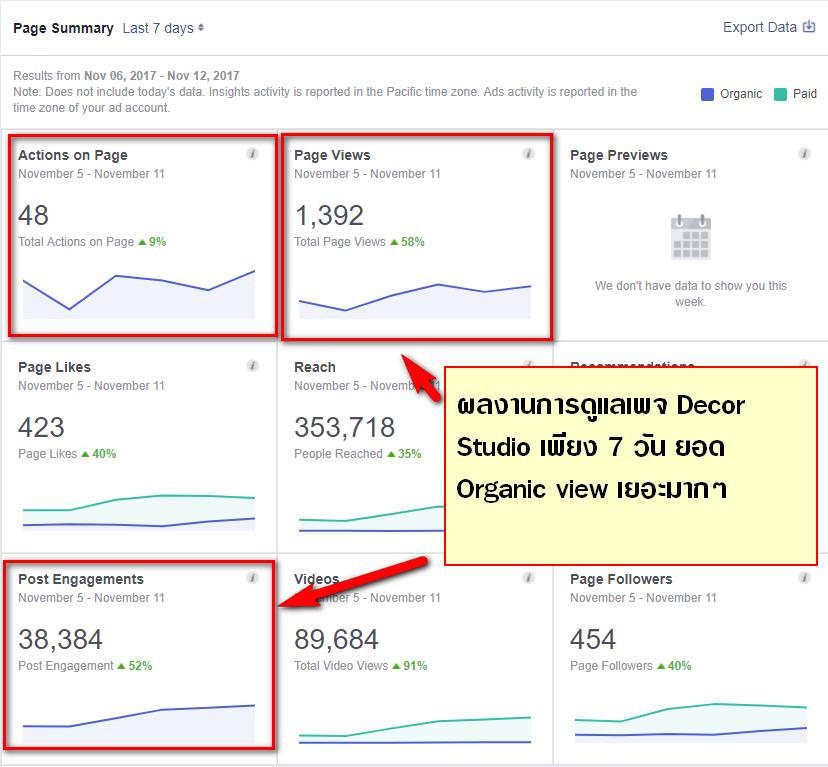828x767 pixels.
Task: Open the Page Followers card title
Action: tap(621, 579)
